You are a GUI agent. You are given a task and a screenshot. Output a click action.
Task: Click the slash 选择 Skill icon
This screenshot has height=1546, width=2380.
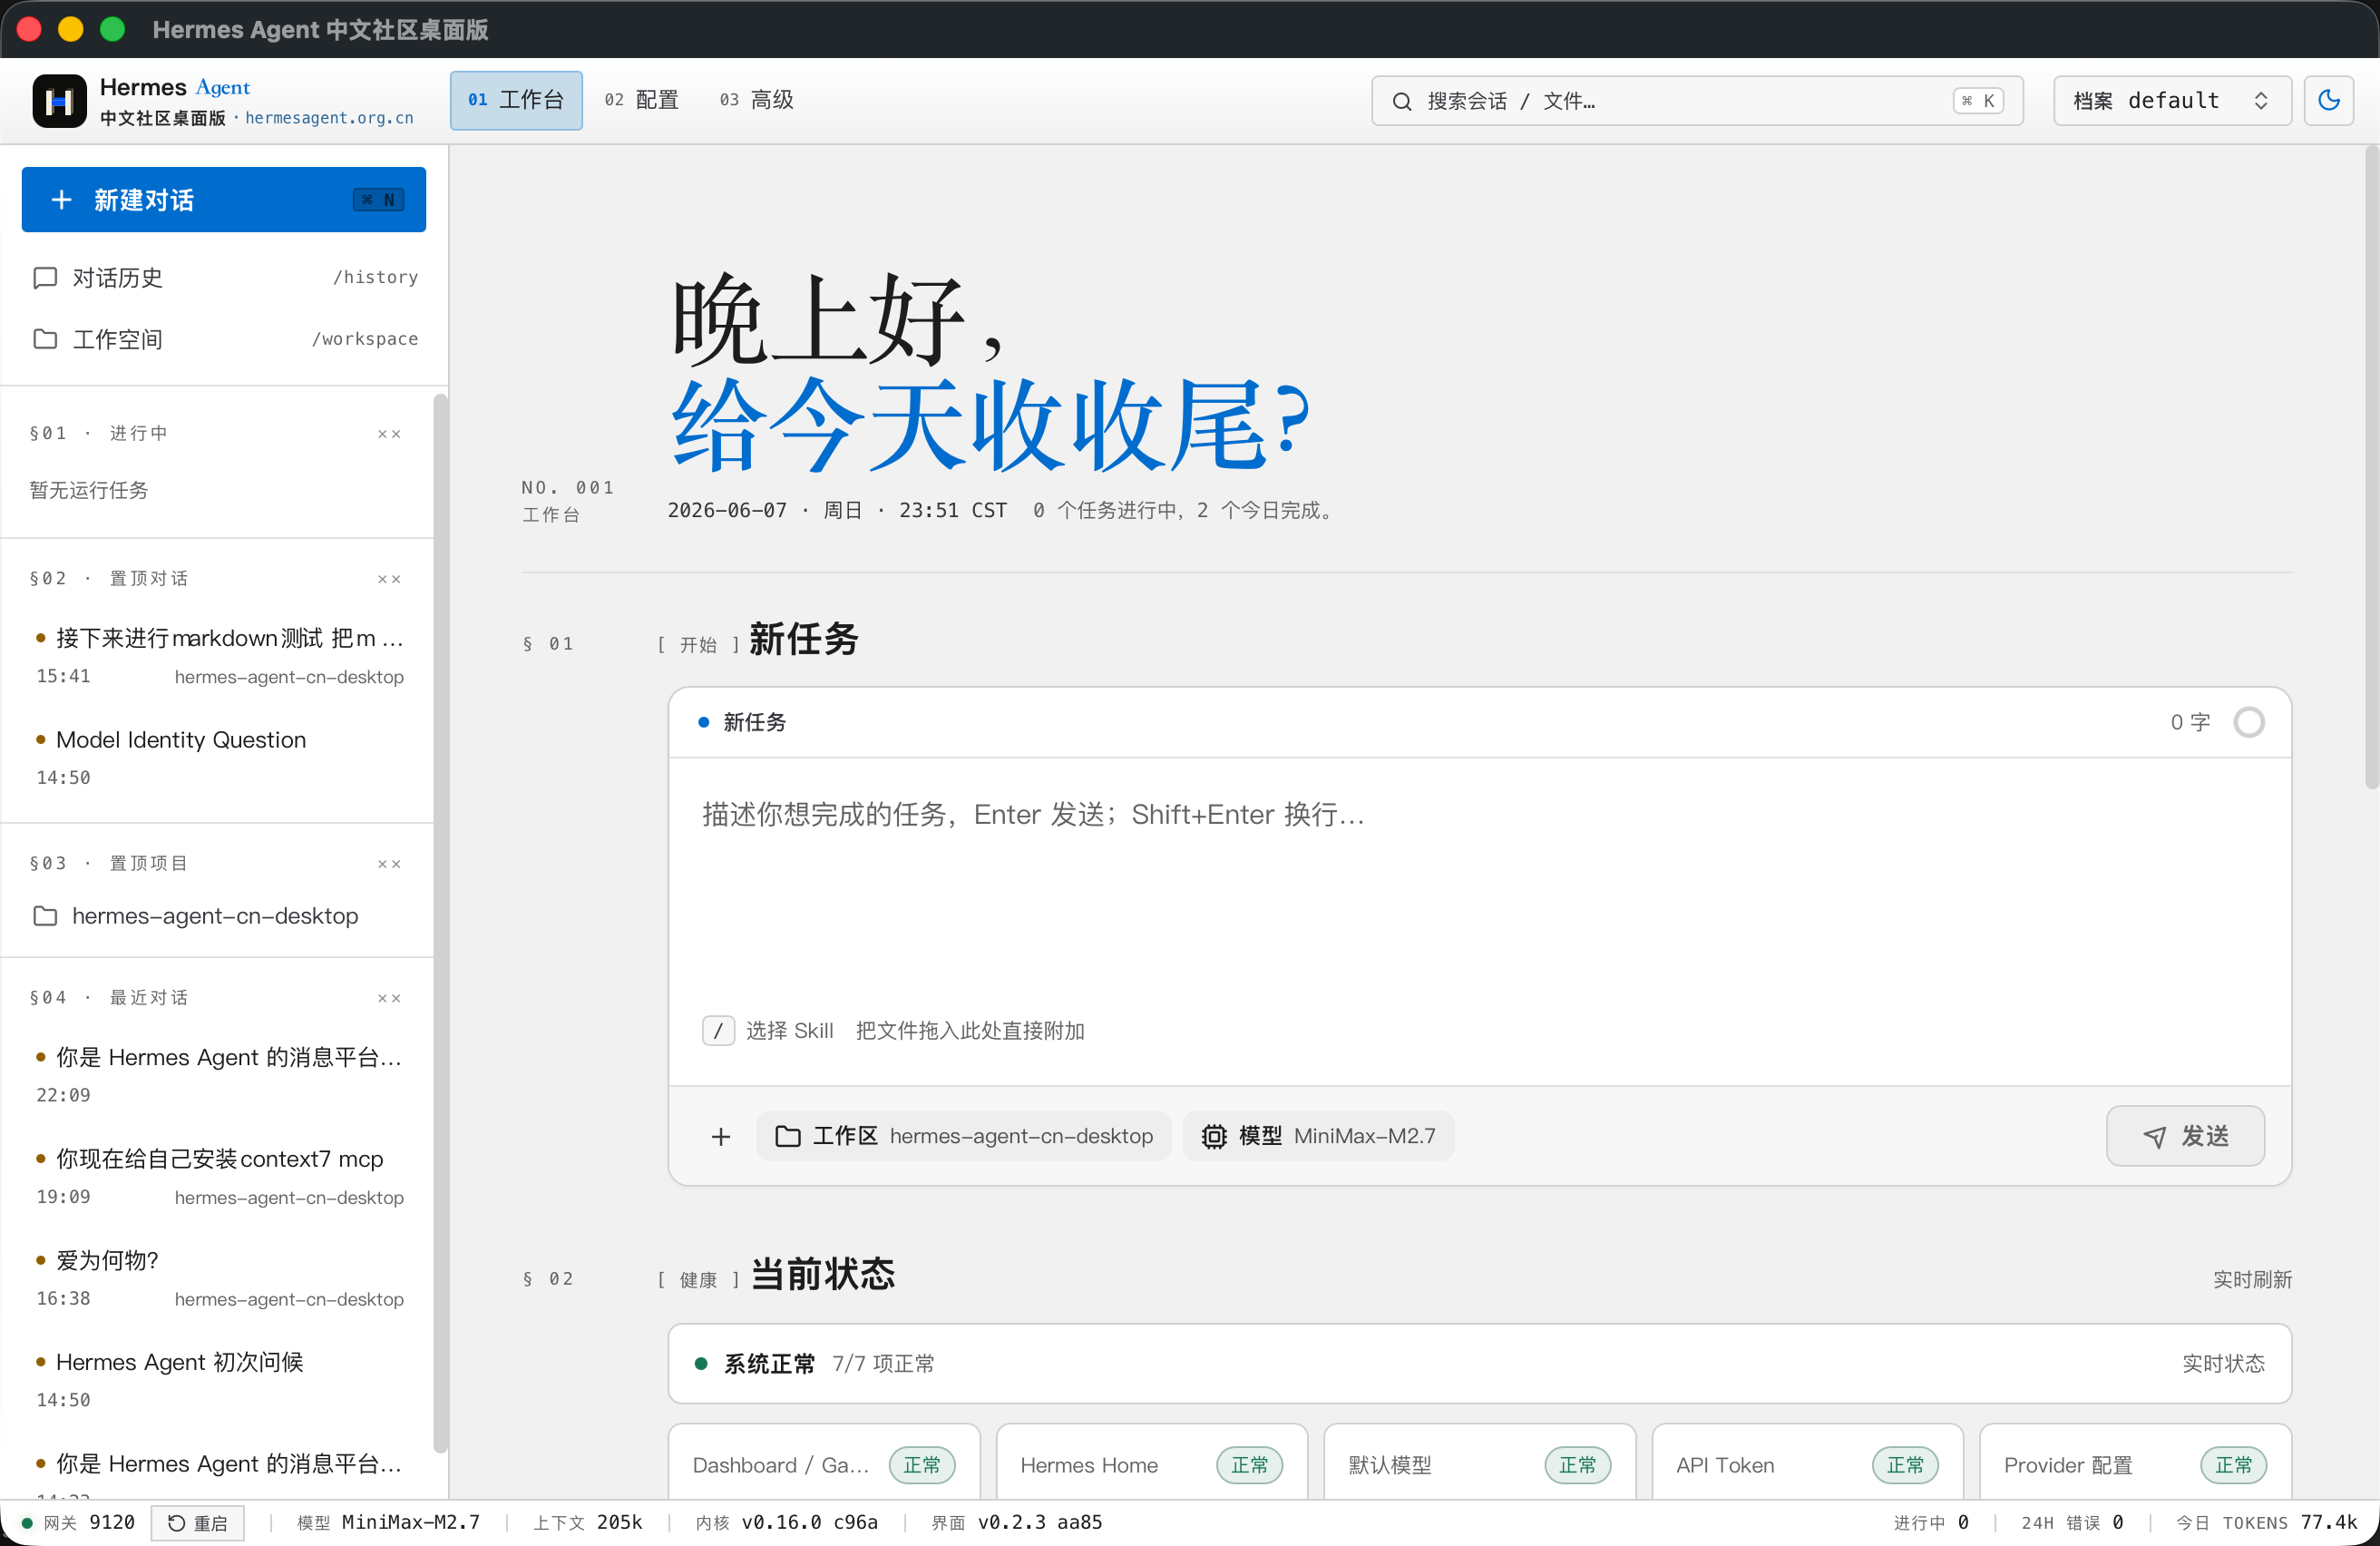tap(718, 1030)
